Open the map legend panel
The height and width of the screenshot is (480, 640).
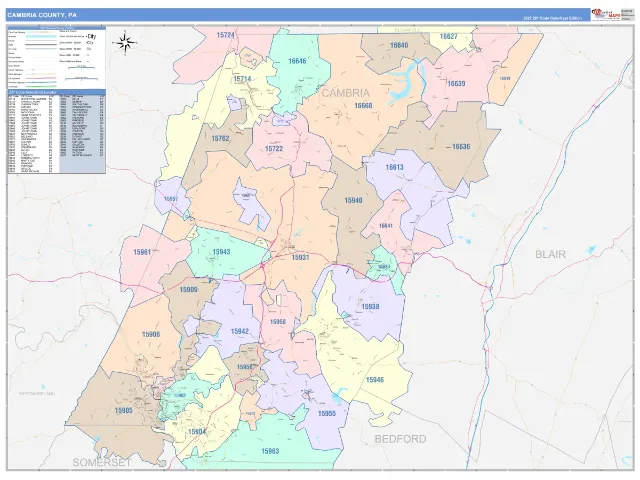tap(57, 58)
